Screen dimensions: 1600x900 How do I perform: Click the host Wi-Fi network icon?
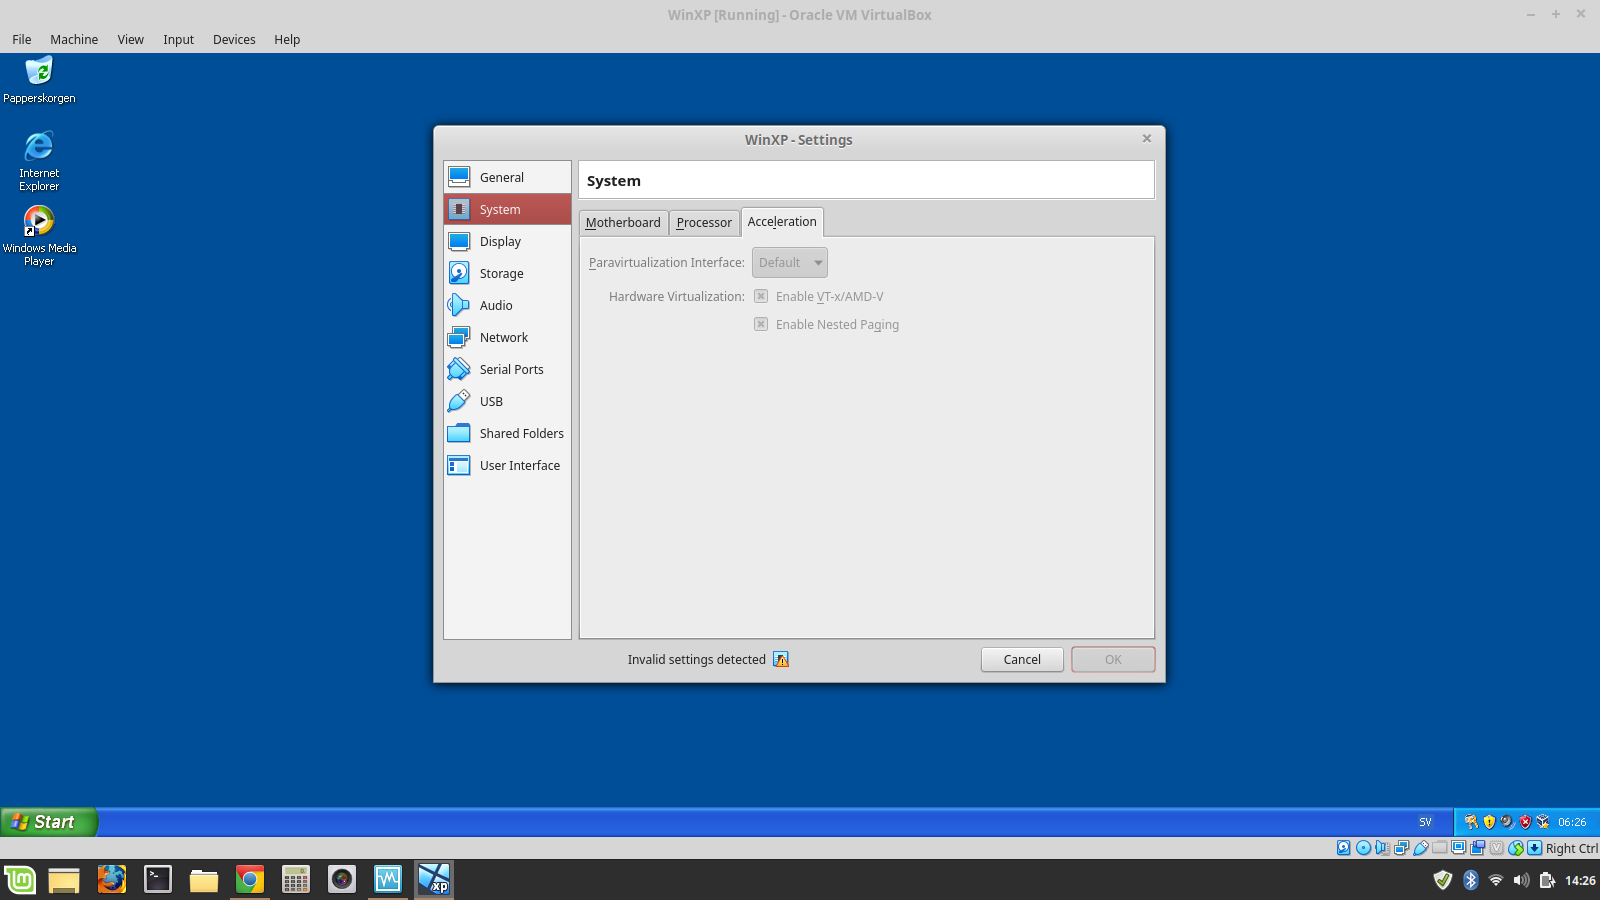(x=1496, y=880)
